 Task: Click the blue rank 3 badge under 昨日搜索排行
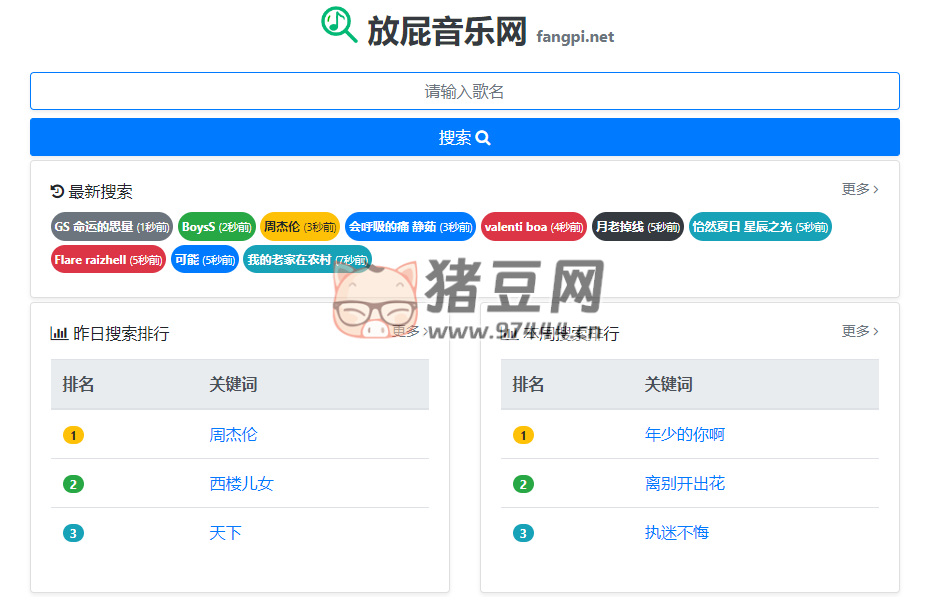(73, 533)
